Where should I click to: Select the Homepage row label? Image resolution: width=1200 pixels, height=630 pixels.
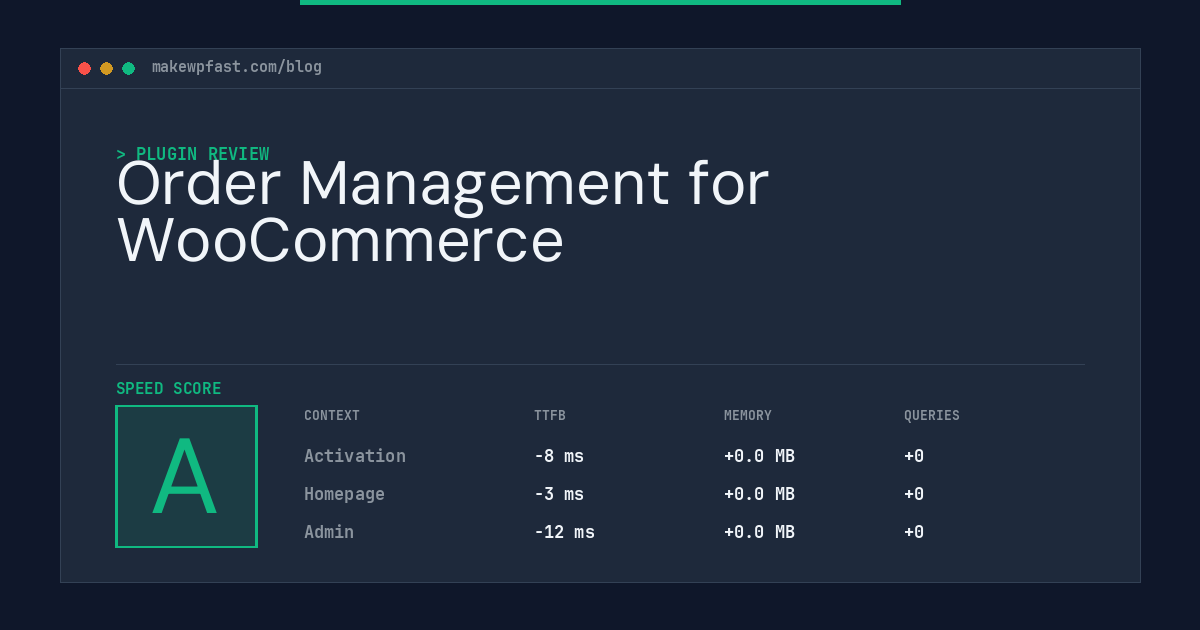344,494
